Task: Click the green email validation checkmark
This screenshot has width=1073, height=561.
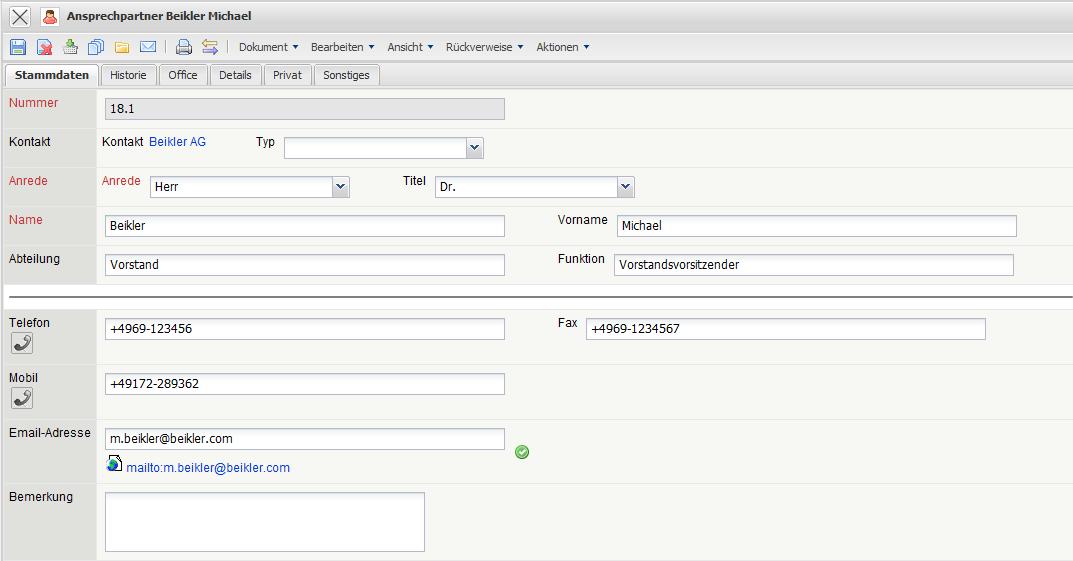Action: point(522,452)
